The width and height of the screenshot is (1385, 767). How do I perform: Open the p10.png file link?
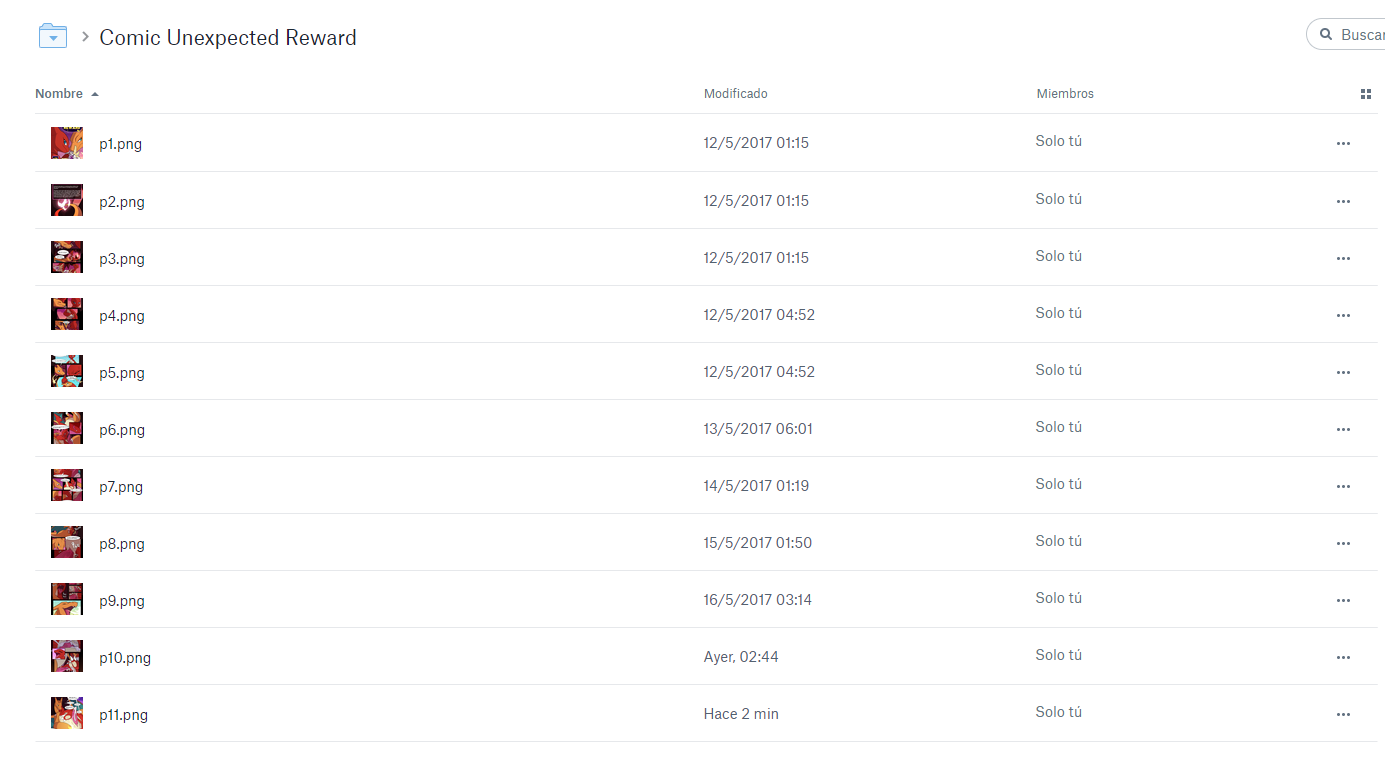click(x=125, y=658)
